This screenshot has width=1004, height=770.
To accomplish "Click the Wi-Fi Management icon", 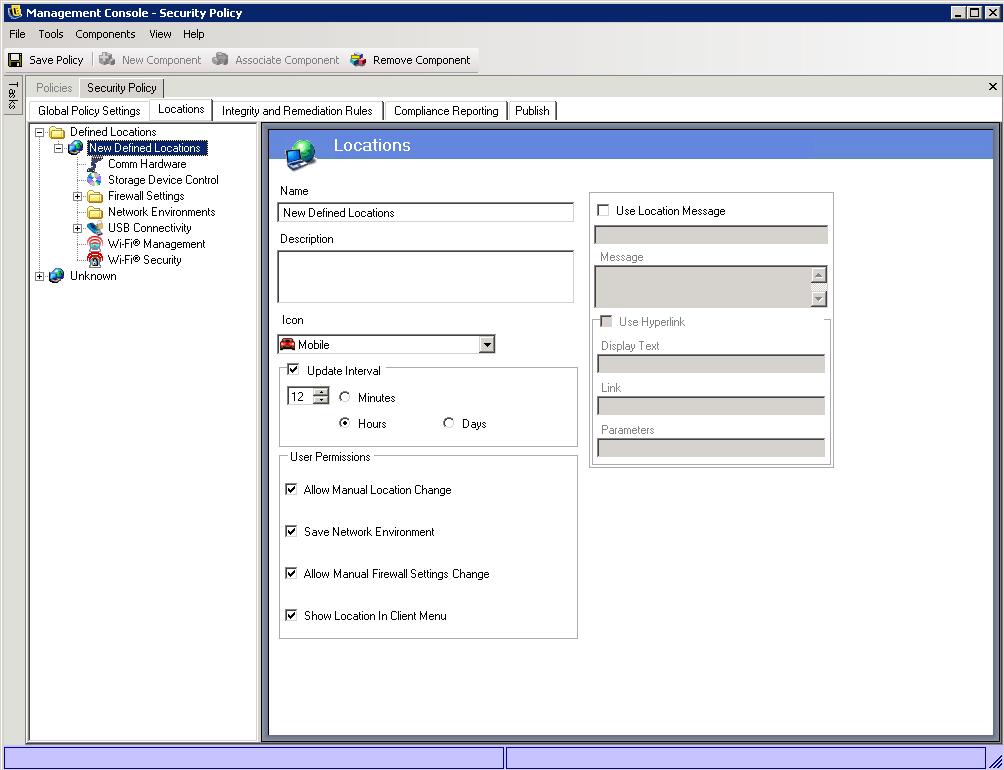I will point(95,244).
